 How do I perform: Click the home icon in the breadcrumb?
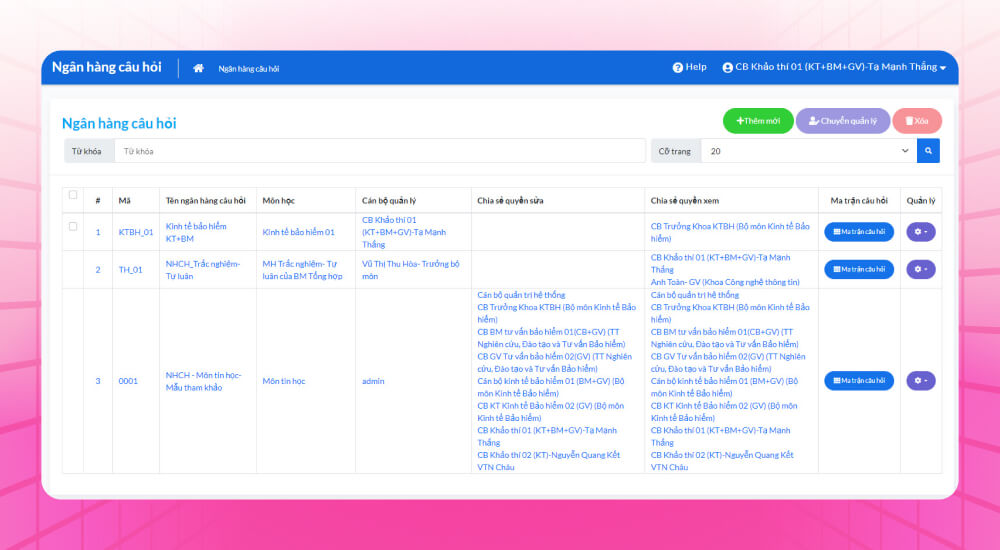(198, 68)
